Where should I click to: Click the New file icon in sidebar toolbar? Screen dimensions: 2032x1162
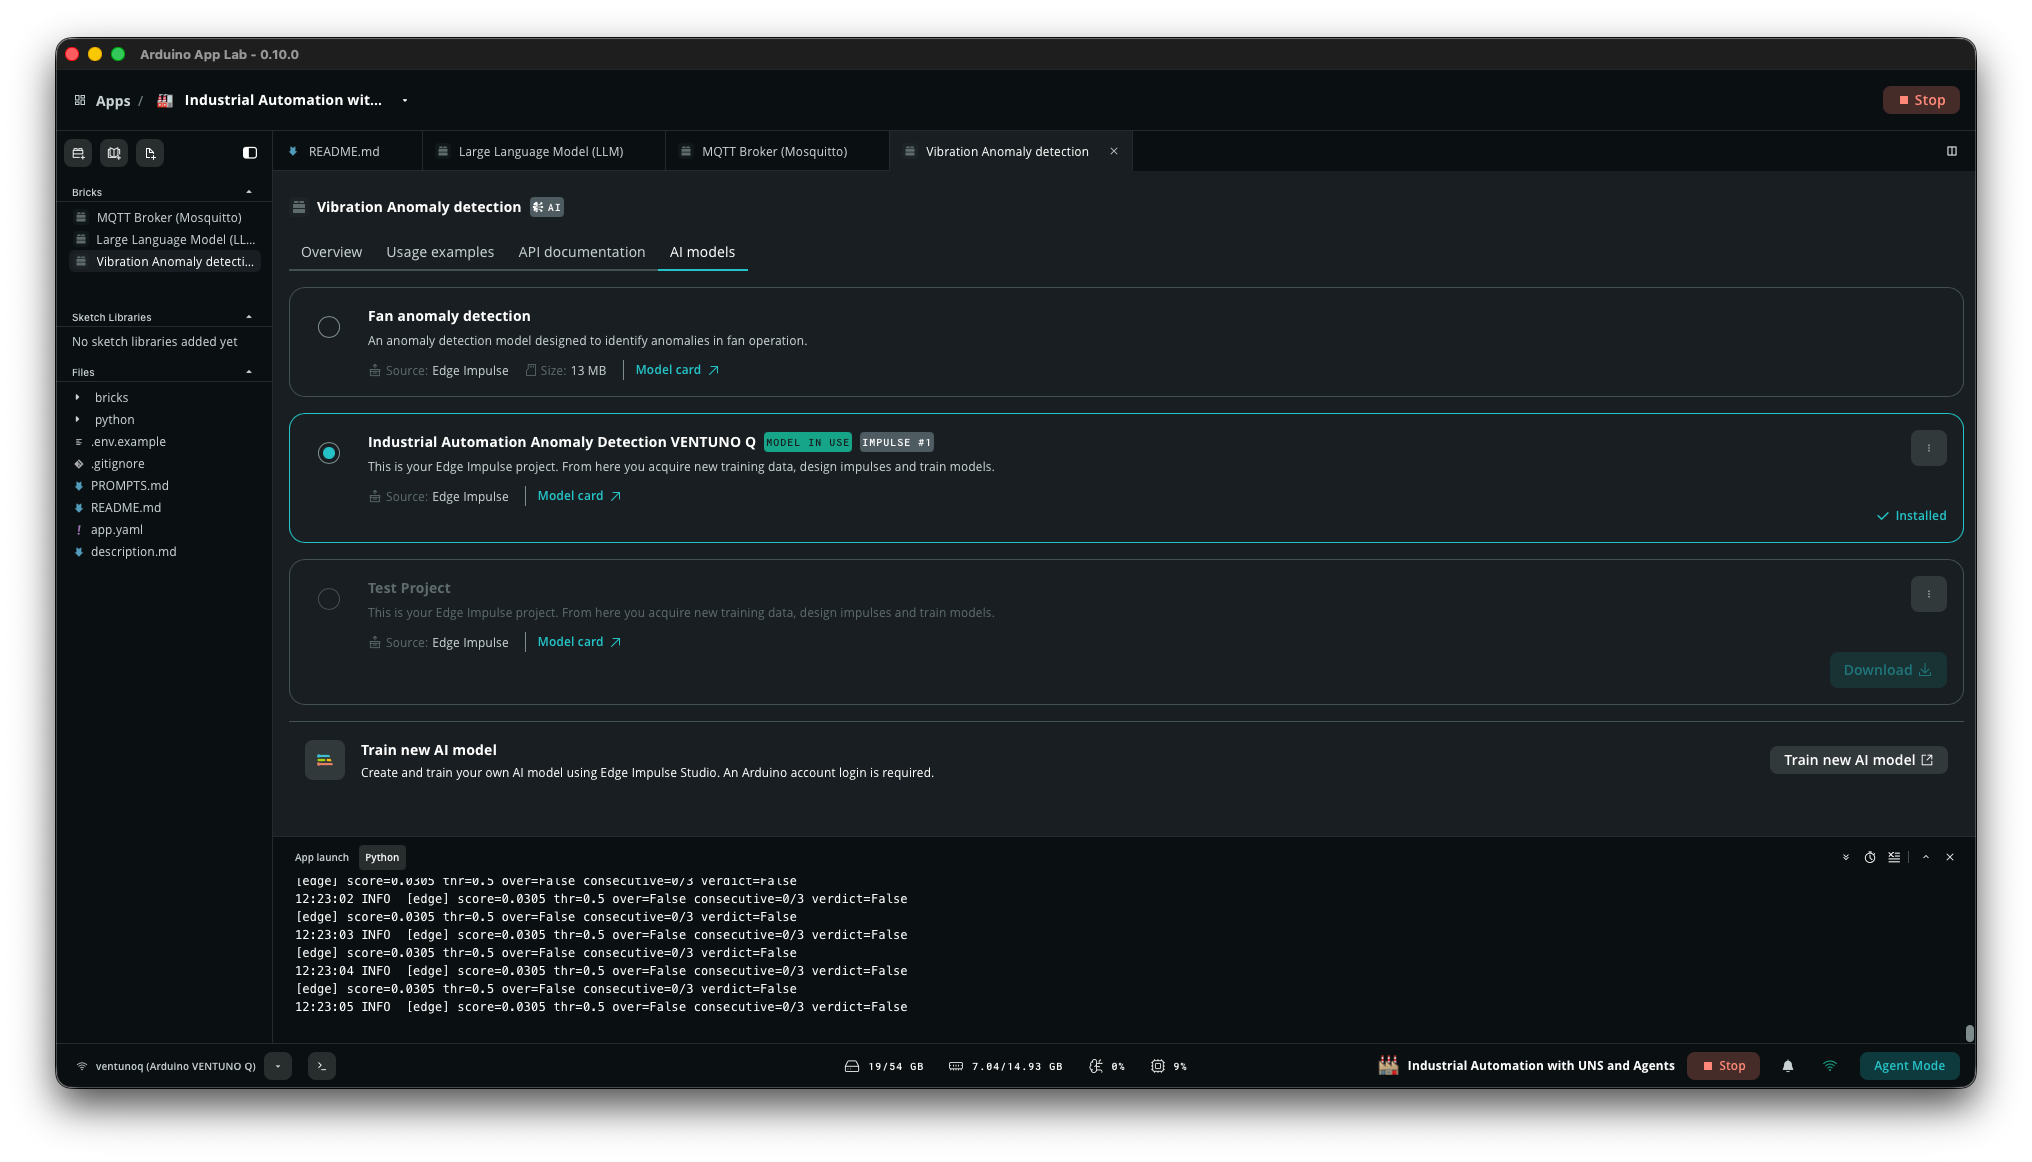(150, 153)
